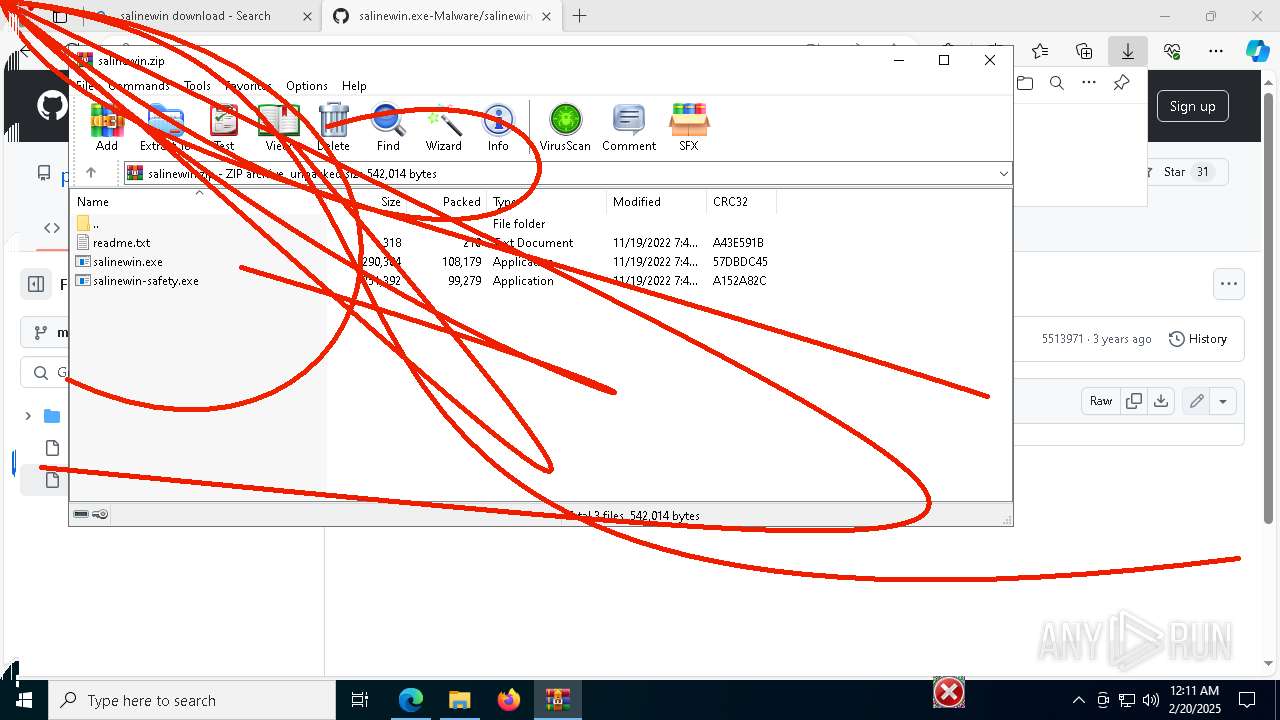The width and height of the screenshot is (1280, 720).
Task: Run Test on the archive
Action: pyautogui.click(x=224, y=127)
